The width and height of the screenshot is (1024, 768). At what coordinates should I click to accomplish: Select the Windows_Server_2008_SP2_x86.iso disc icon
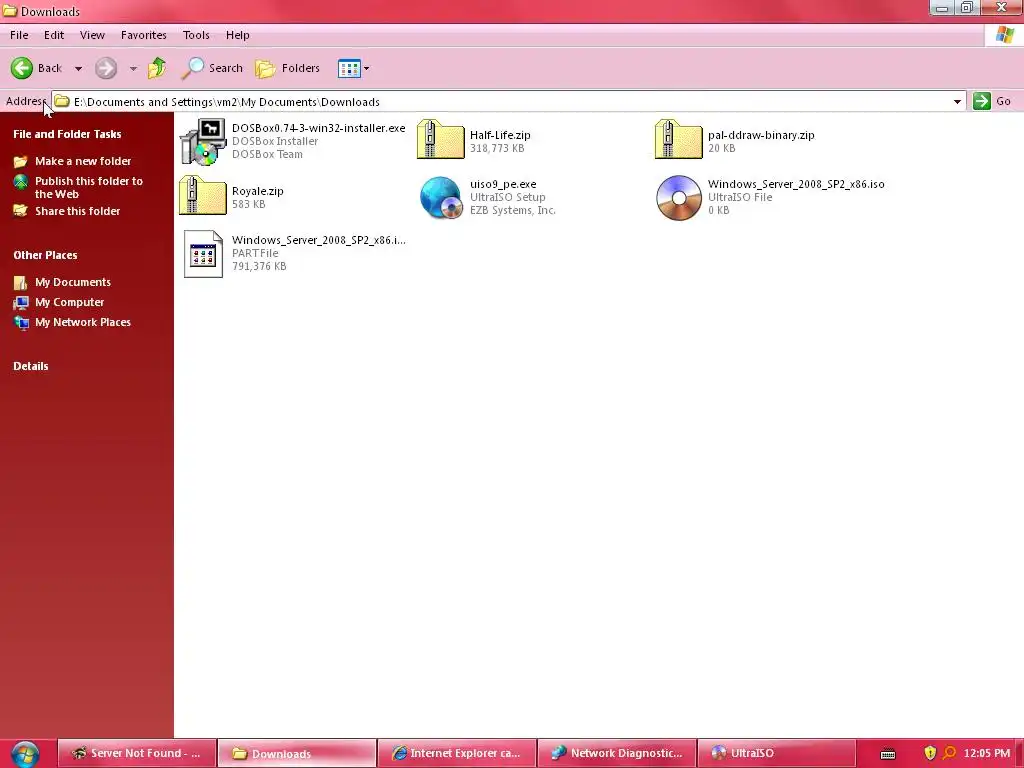(x=679, y=198)
